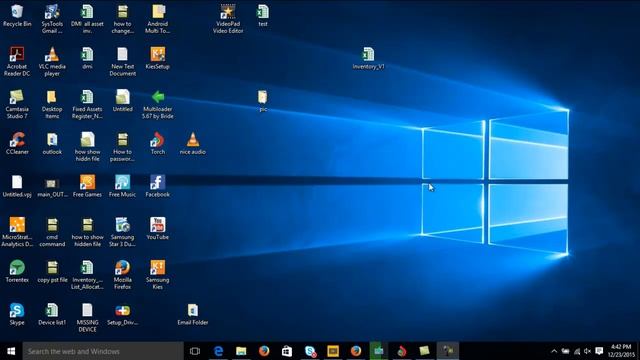
Task: Open the Facebook desktop shortcut
Action: pos(158,186)
